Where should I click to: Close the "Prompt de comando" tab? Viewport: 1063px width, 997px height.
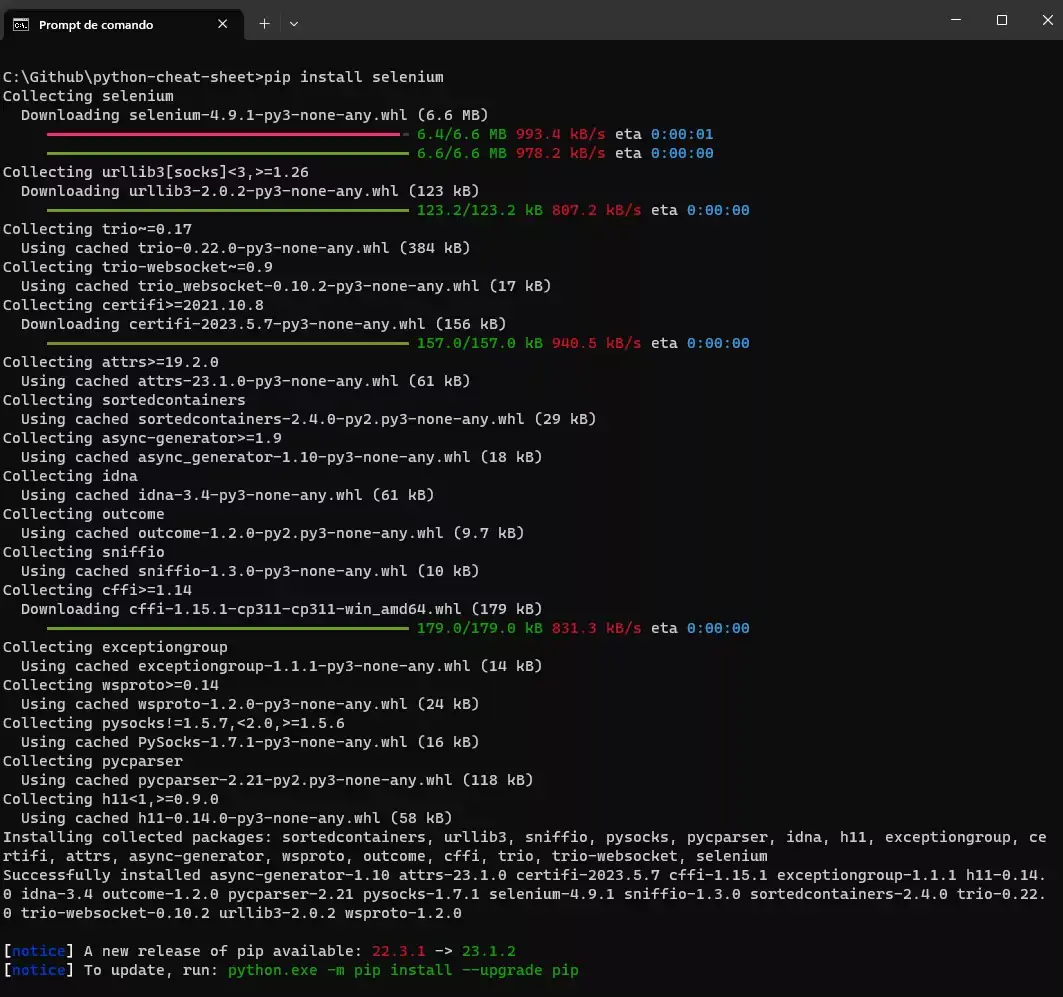222,24
